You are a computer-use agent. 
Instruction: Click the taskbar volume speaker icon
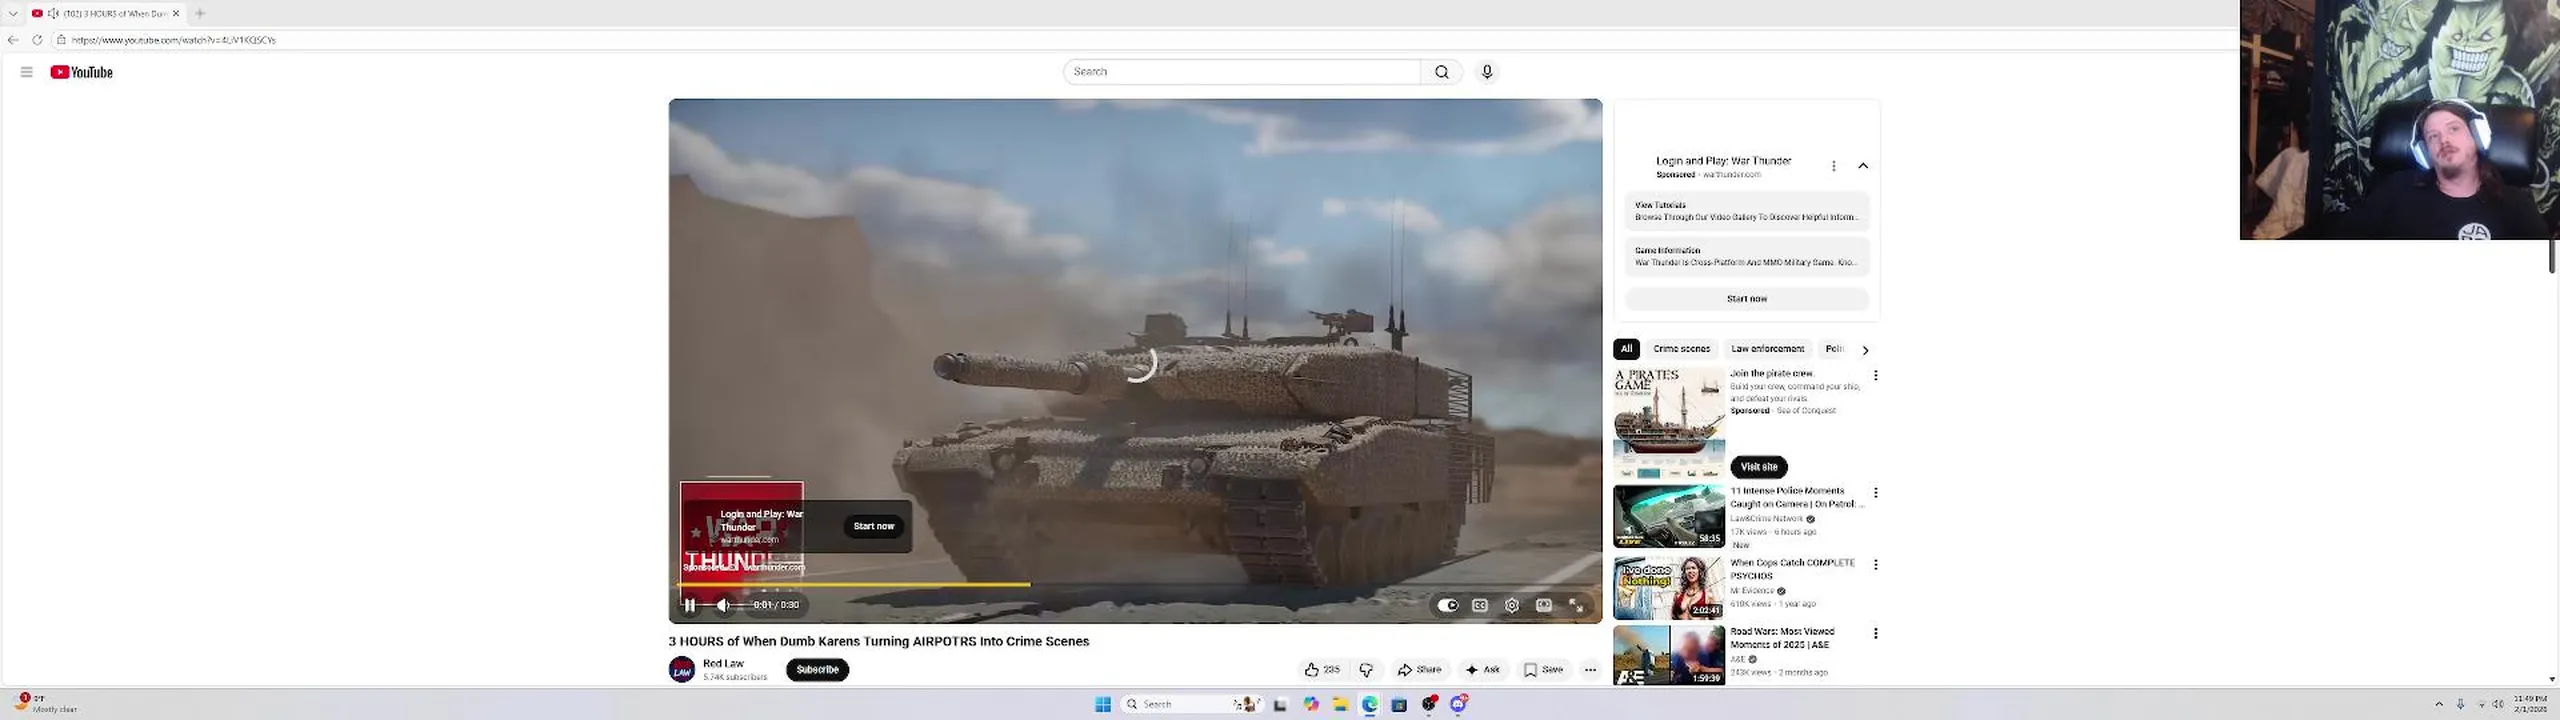[2498, 705]
